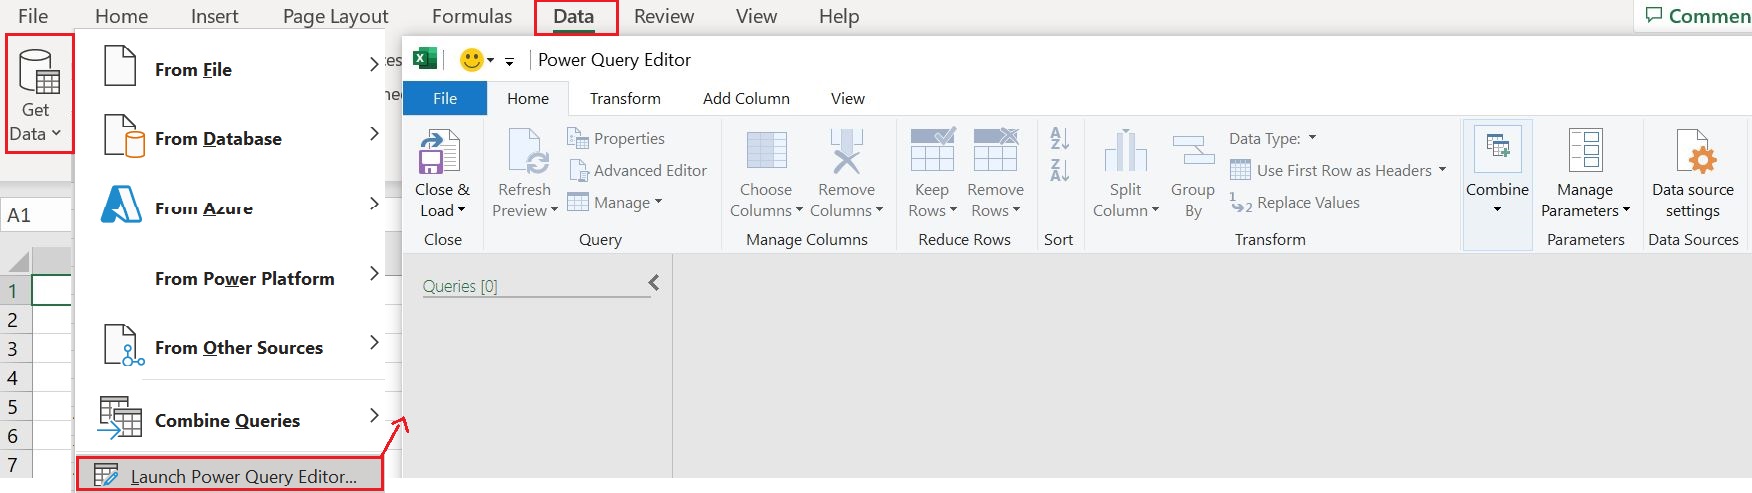The image size is (1752, 493).
Task: Select Launch Power Query Editor
Action: click(230, 476)
